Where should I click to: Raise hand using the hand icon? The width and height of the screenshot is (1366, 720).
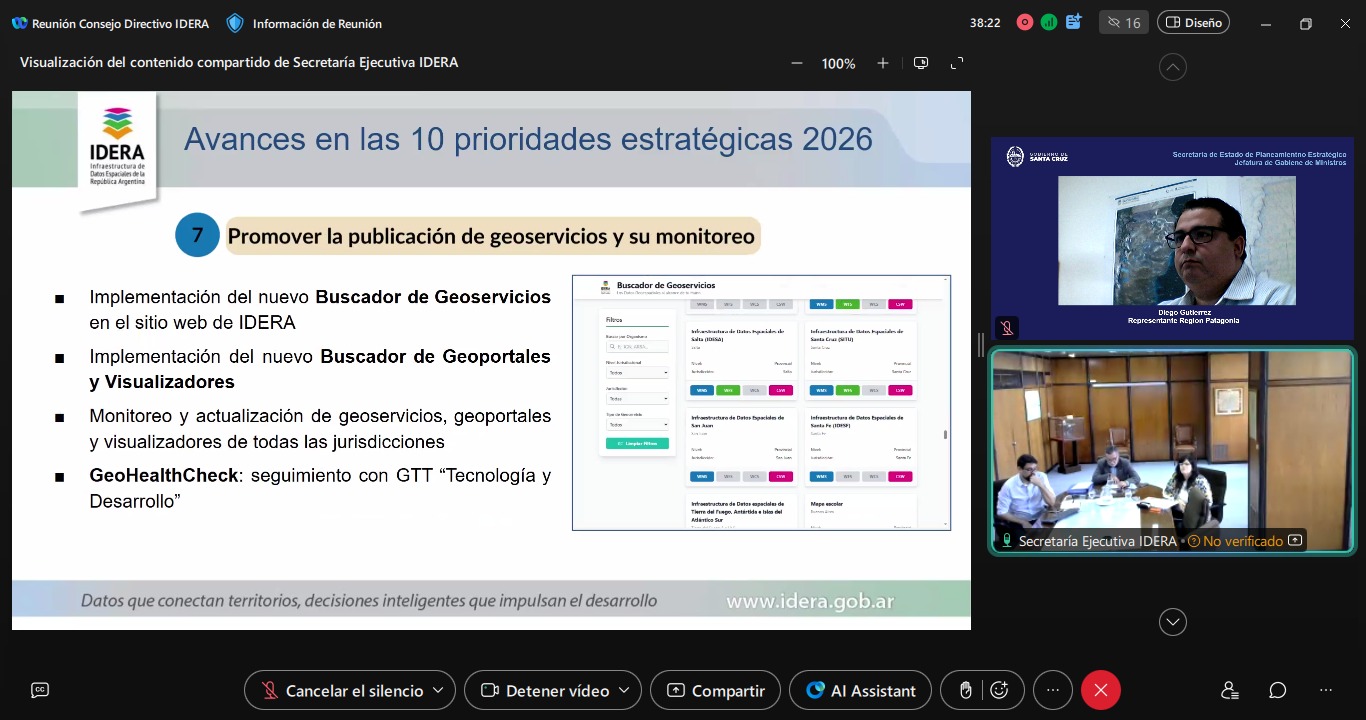click(x=965, y=690)
